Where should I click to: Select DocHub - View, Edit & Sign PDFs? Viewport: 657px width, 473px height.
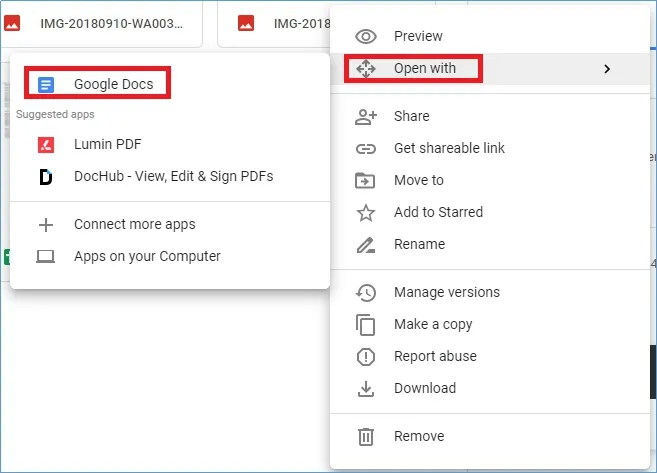[x=170, y=177]
